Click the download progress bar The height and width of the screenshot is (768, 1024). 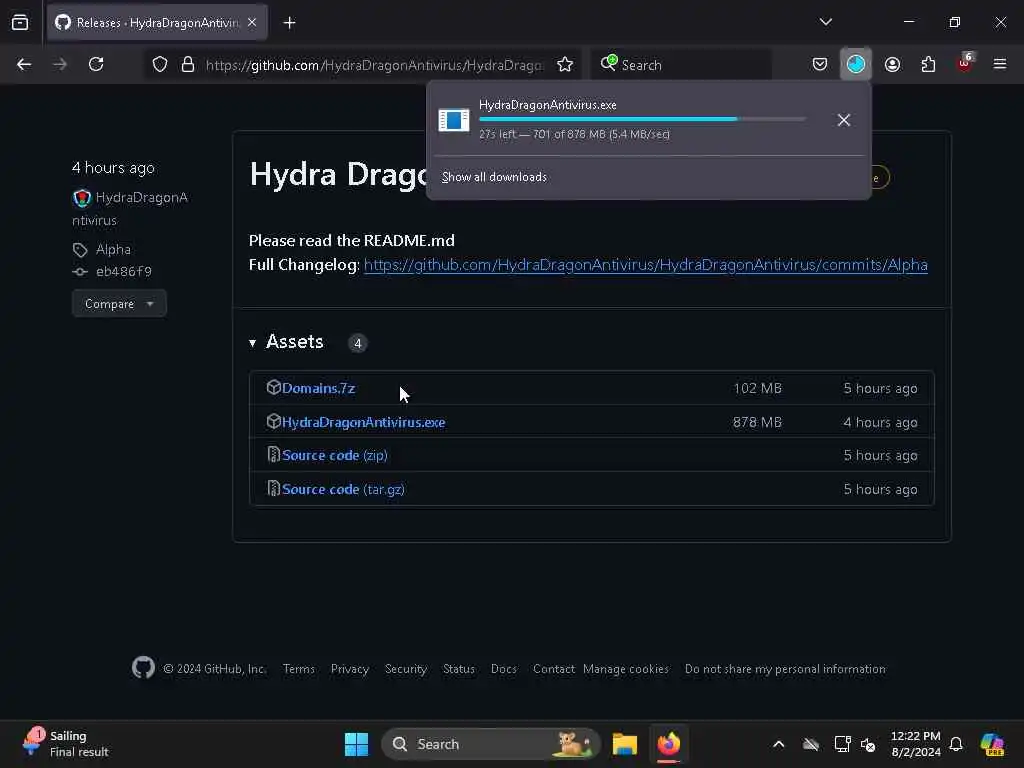(642, 119)
